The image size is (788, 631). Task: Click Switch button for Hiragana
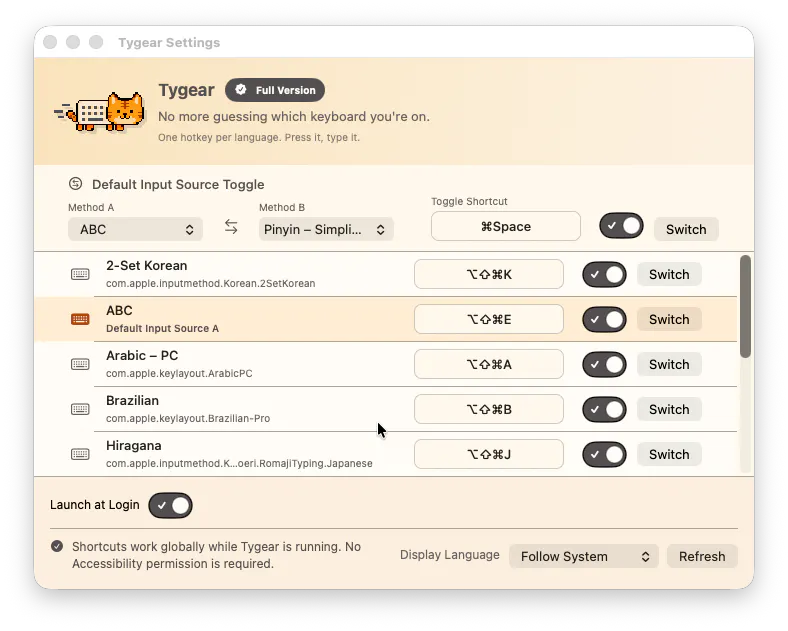pyautogui.click(x=669, y=454)
